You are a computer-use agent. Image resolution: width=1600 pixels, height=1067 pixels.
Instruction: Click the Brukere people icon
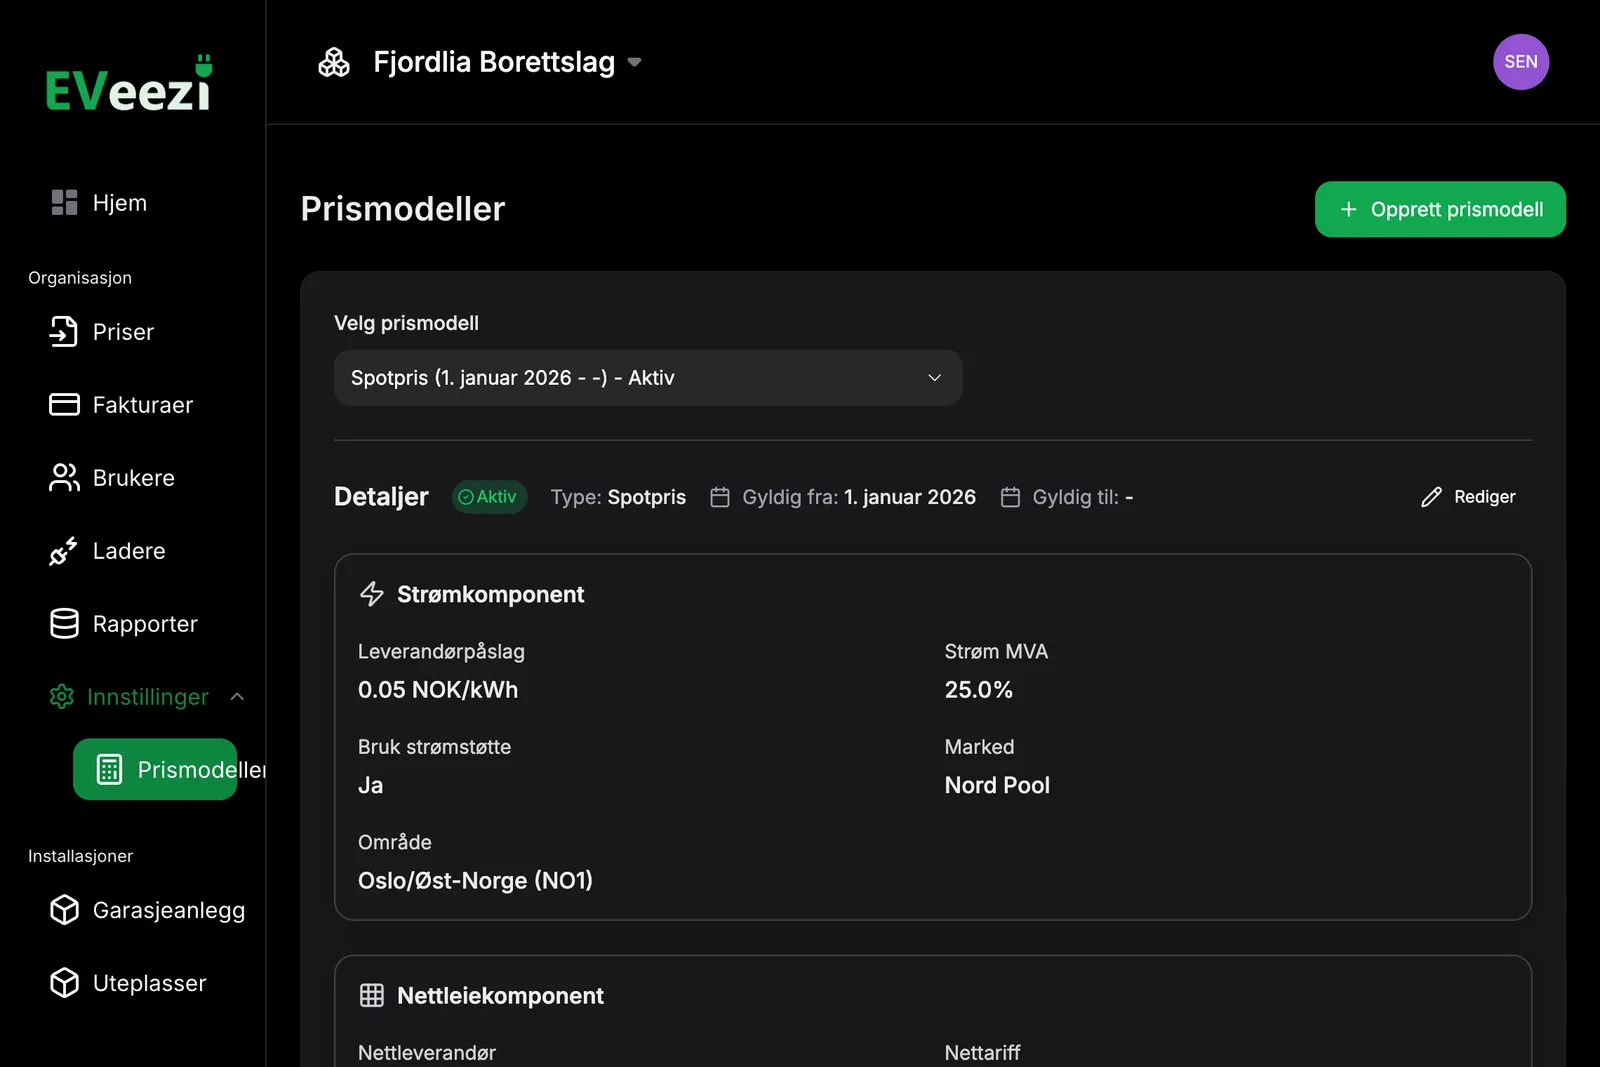point(64,478)
